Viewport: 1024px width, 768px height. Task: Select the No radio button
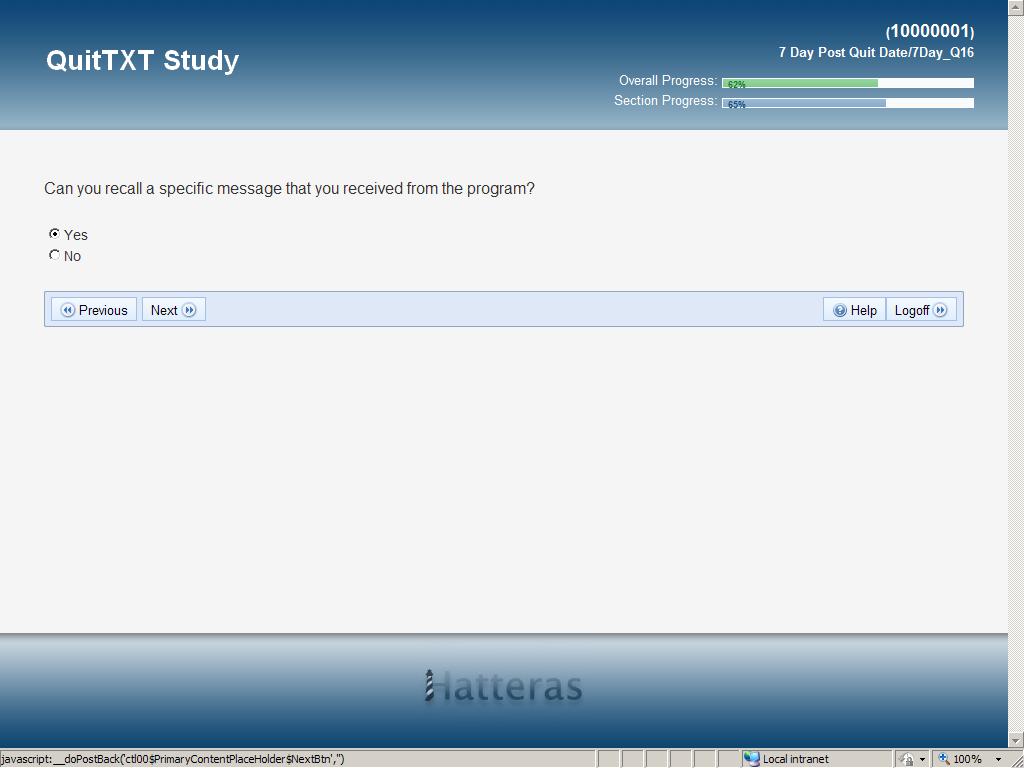coord(54,255)
